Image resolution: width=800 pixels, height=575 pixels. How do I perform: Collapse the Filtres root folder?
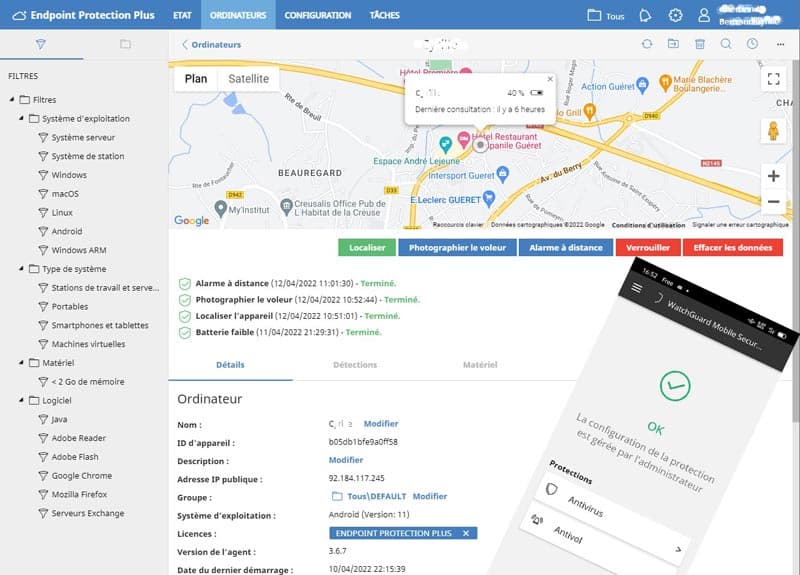(x=12, y=99)
